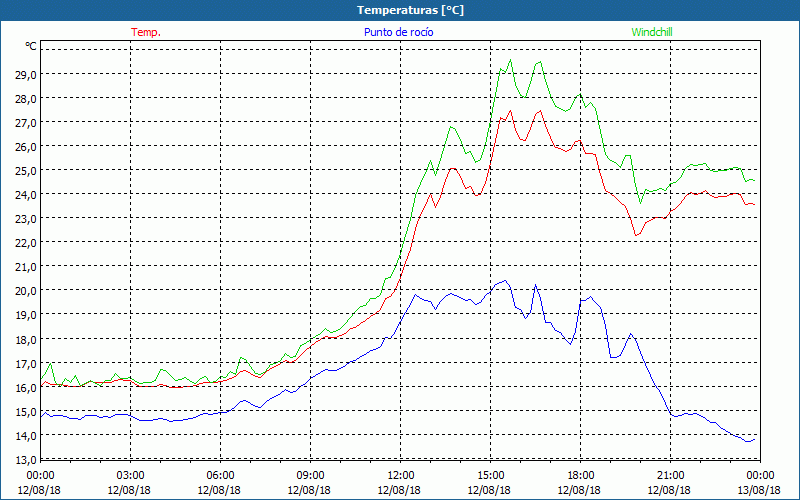Click the 19,0 y-axis value
Screen dimensions: 800x500
click(26, 315)
